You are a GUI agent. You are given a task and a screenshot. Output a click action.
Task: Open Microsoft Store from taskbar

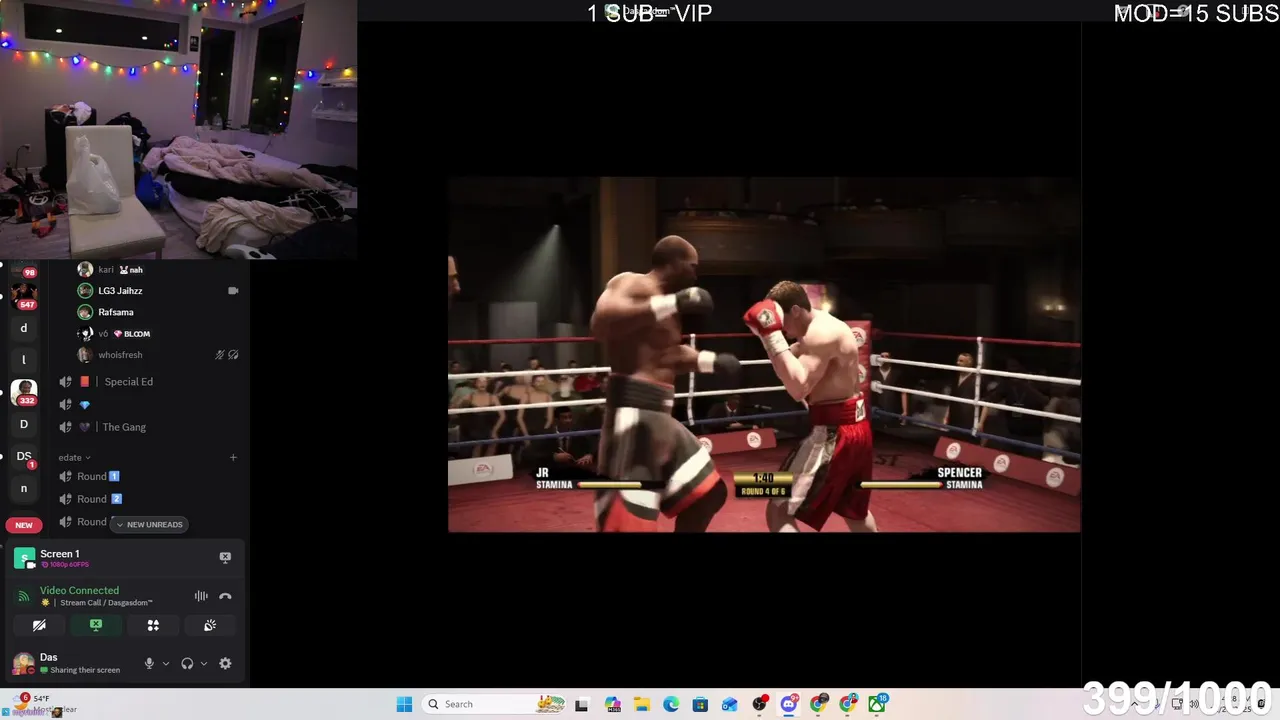coord(700,704)
